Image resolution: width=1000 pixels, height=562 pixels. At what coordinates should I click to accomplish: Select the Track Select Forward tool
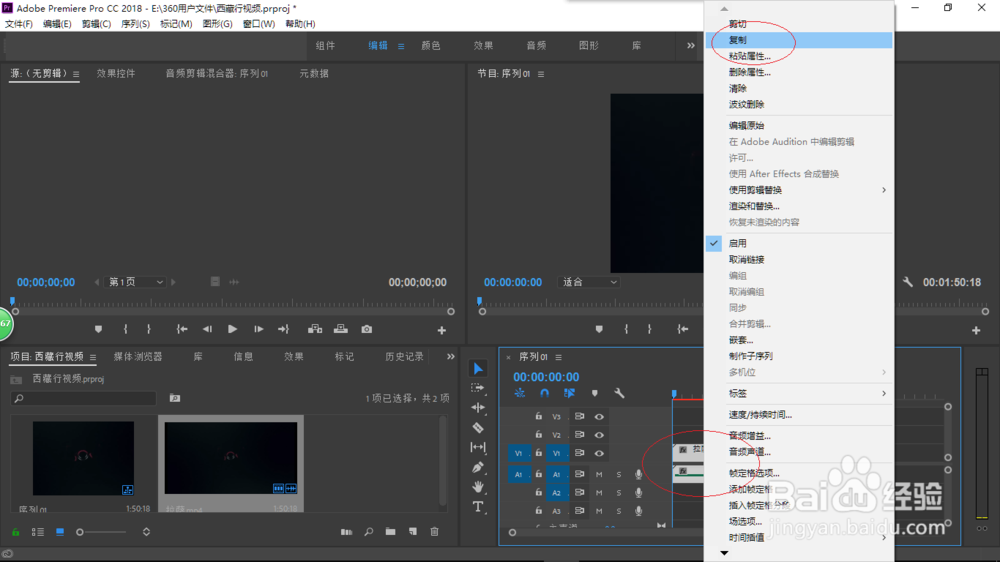coord(477,388)
